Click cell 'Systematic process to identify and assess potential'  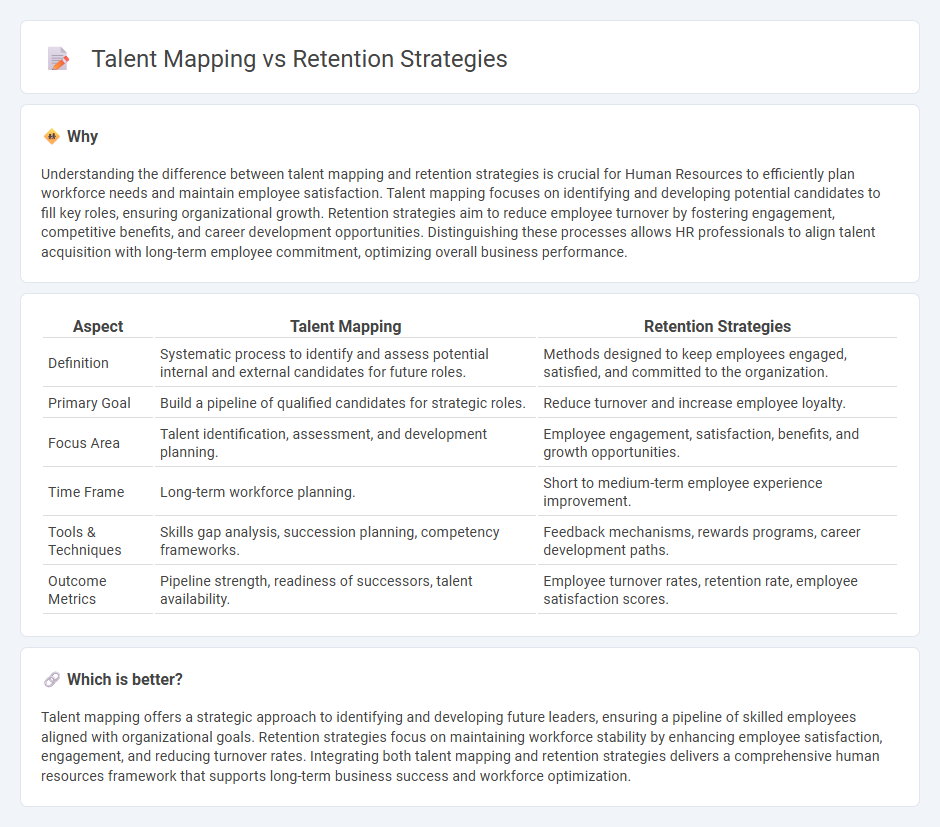pos(345,363)
